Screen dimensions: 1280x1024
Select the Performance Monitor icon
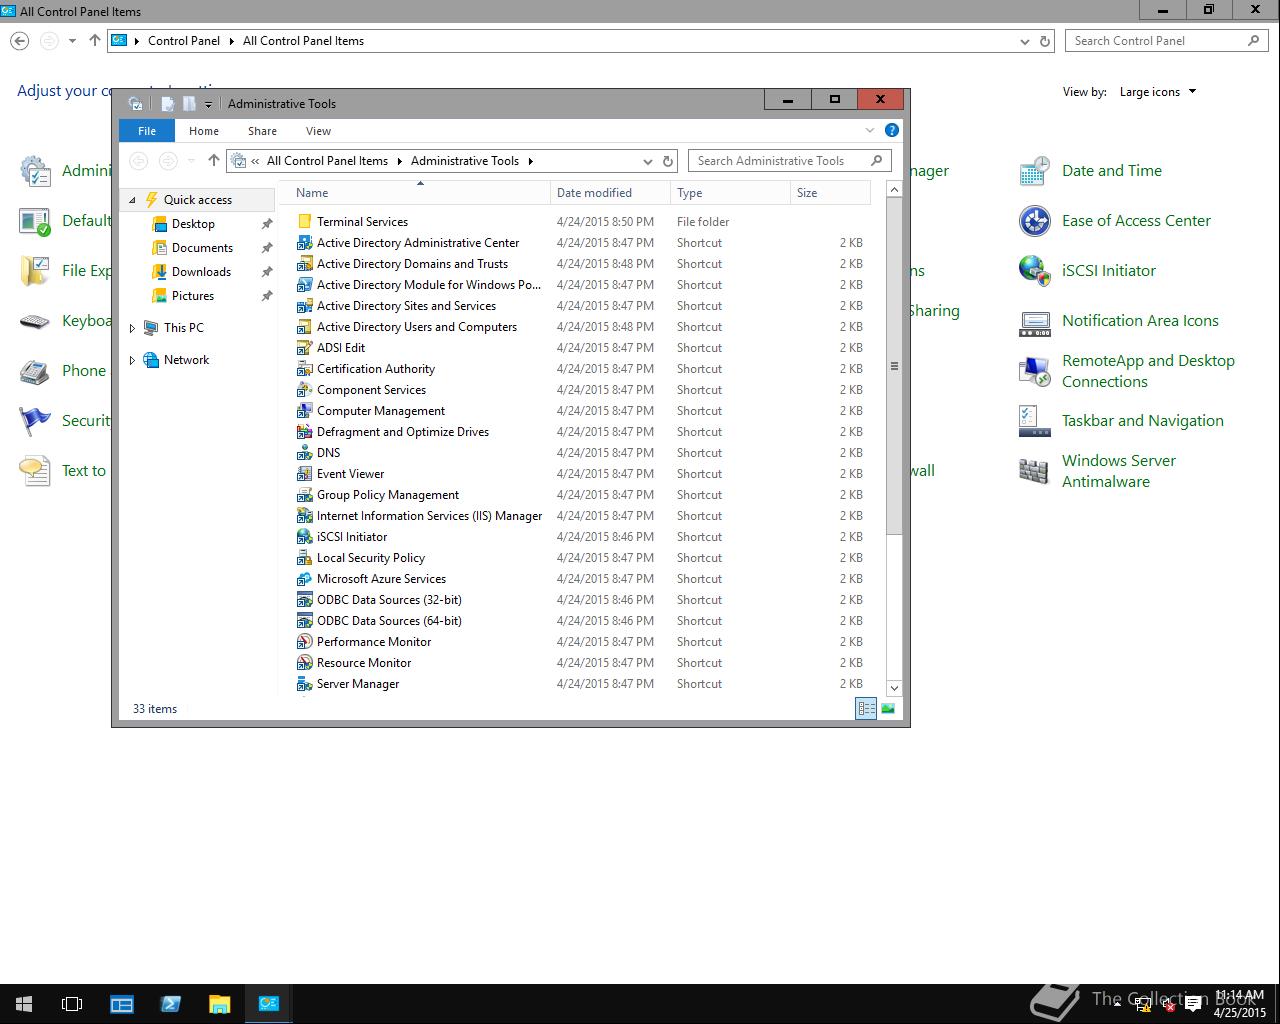click(x=305, y=641)
